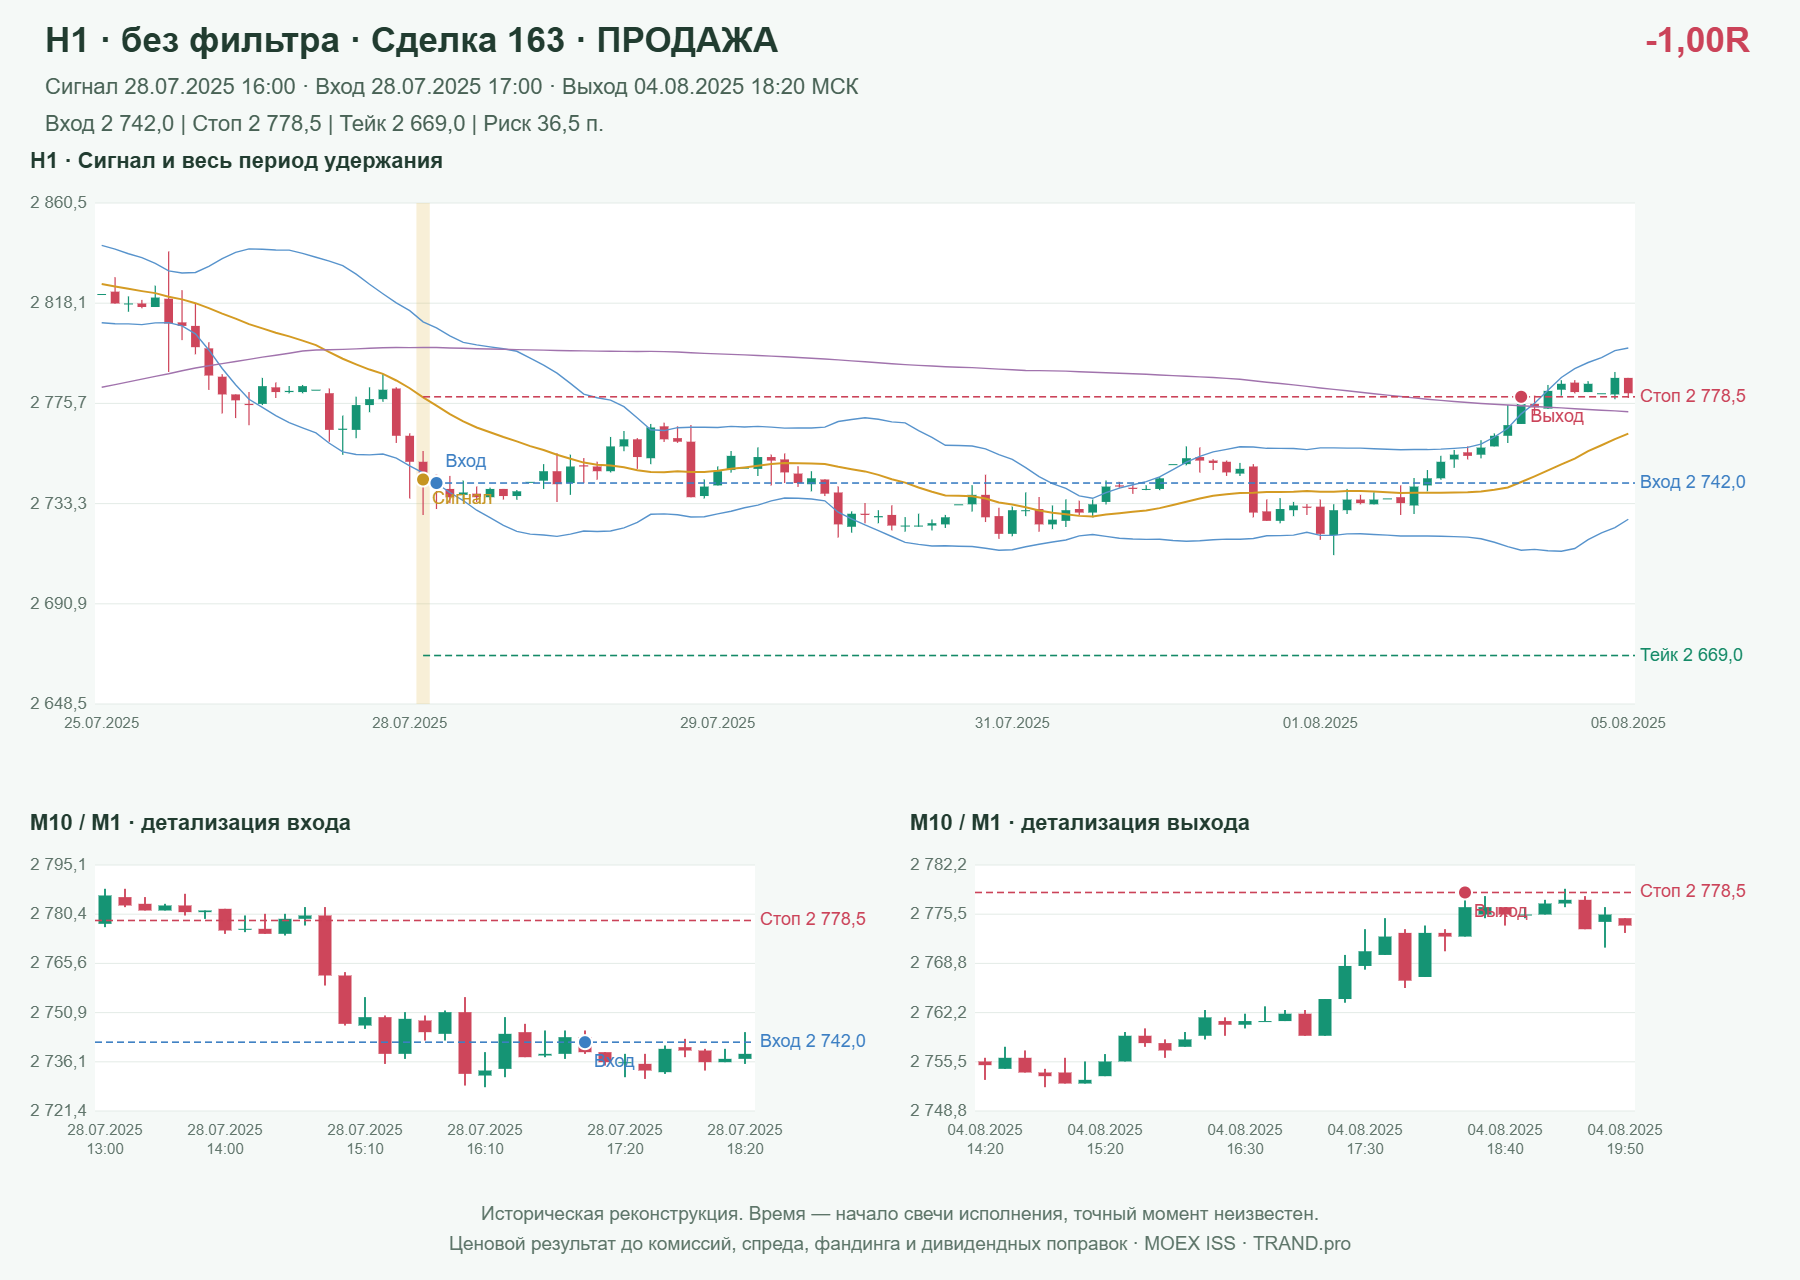The width and height of the screenshot is (1800, 1280).
Task: Click the 'Историческая реконструкция' footer note
Action: [900, 1214]
